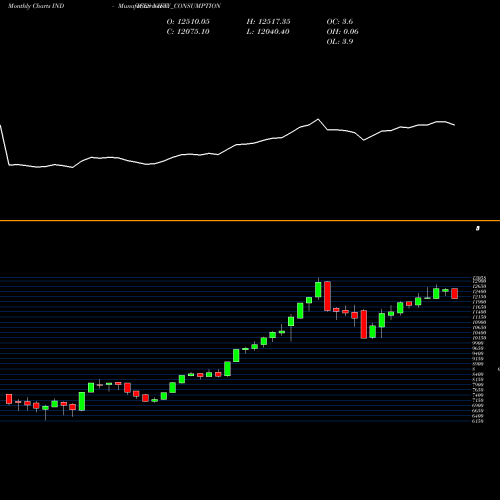500x500 pixels.
Task: Click the close value 'C: 12075.10'
Action: (x=188, y=32)
